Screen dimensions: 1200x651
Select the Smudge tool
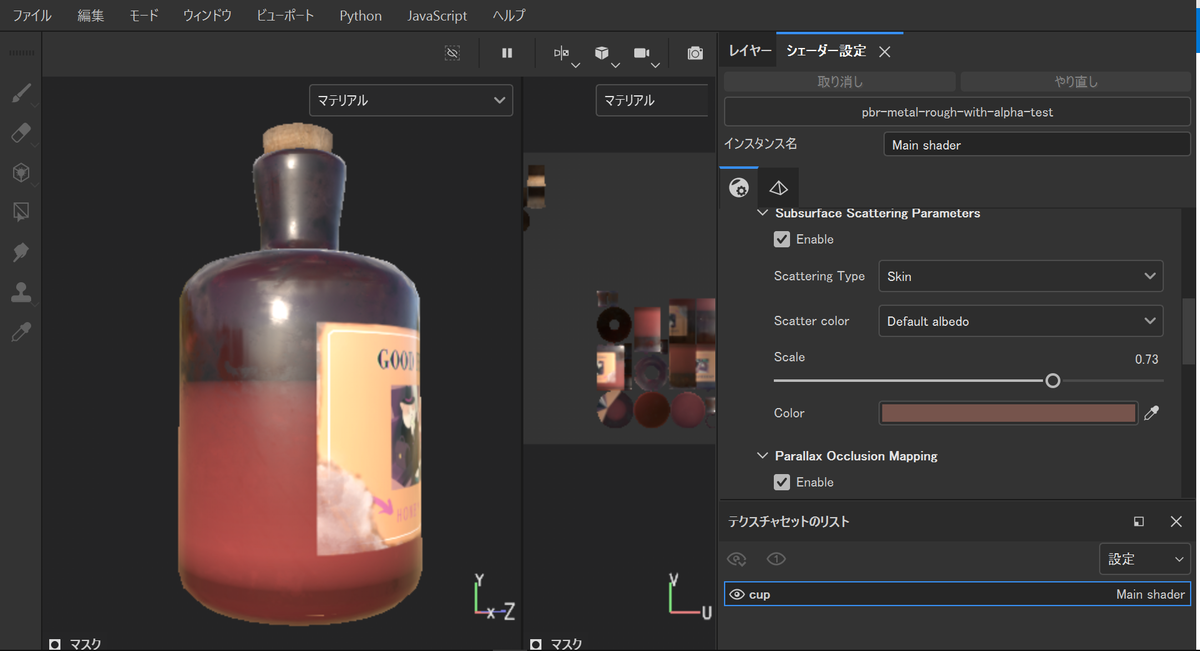21,252
